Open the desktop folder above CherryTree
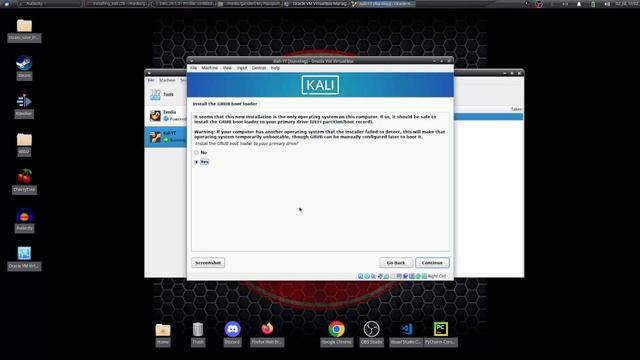This screenshot has height=360, width=640. tap(24, 144)
